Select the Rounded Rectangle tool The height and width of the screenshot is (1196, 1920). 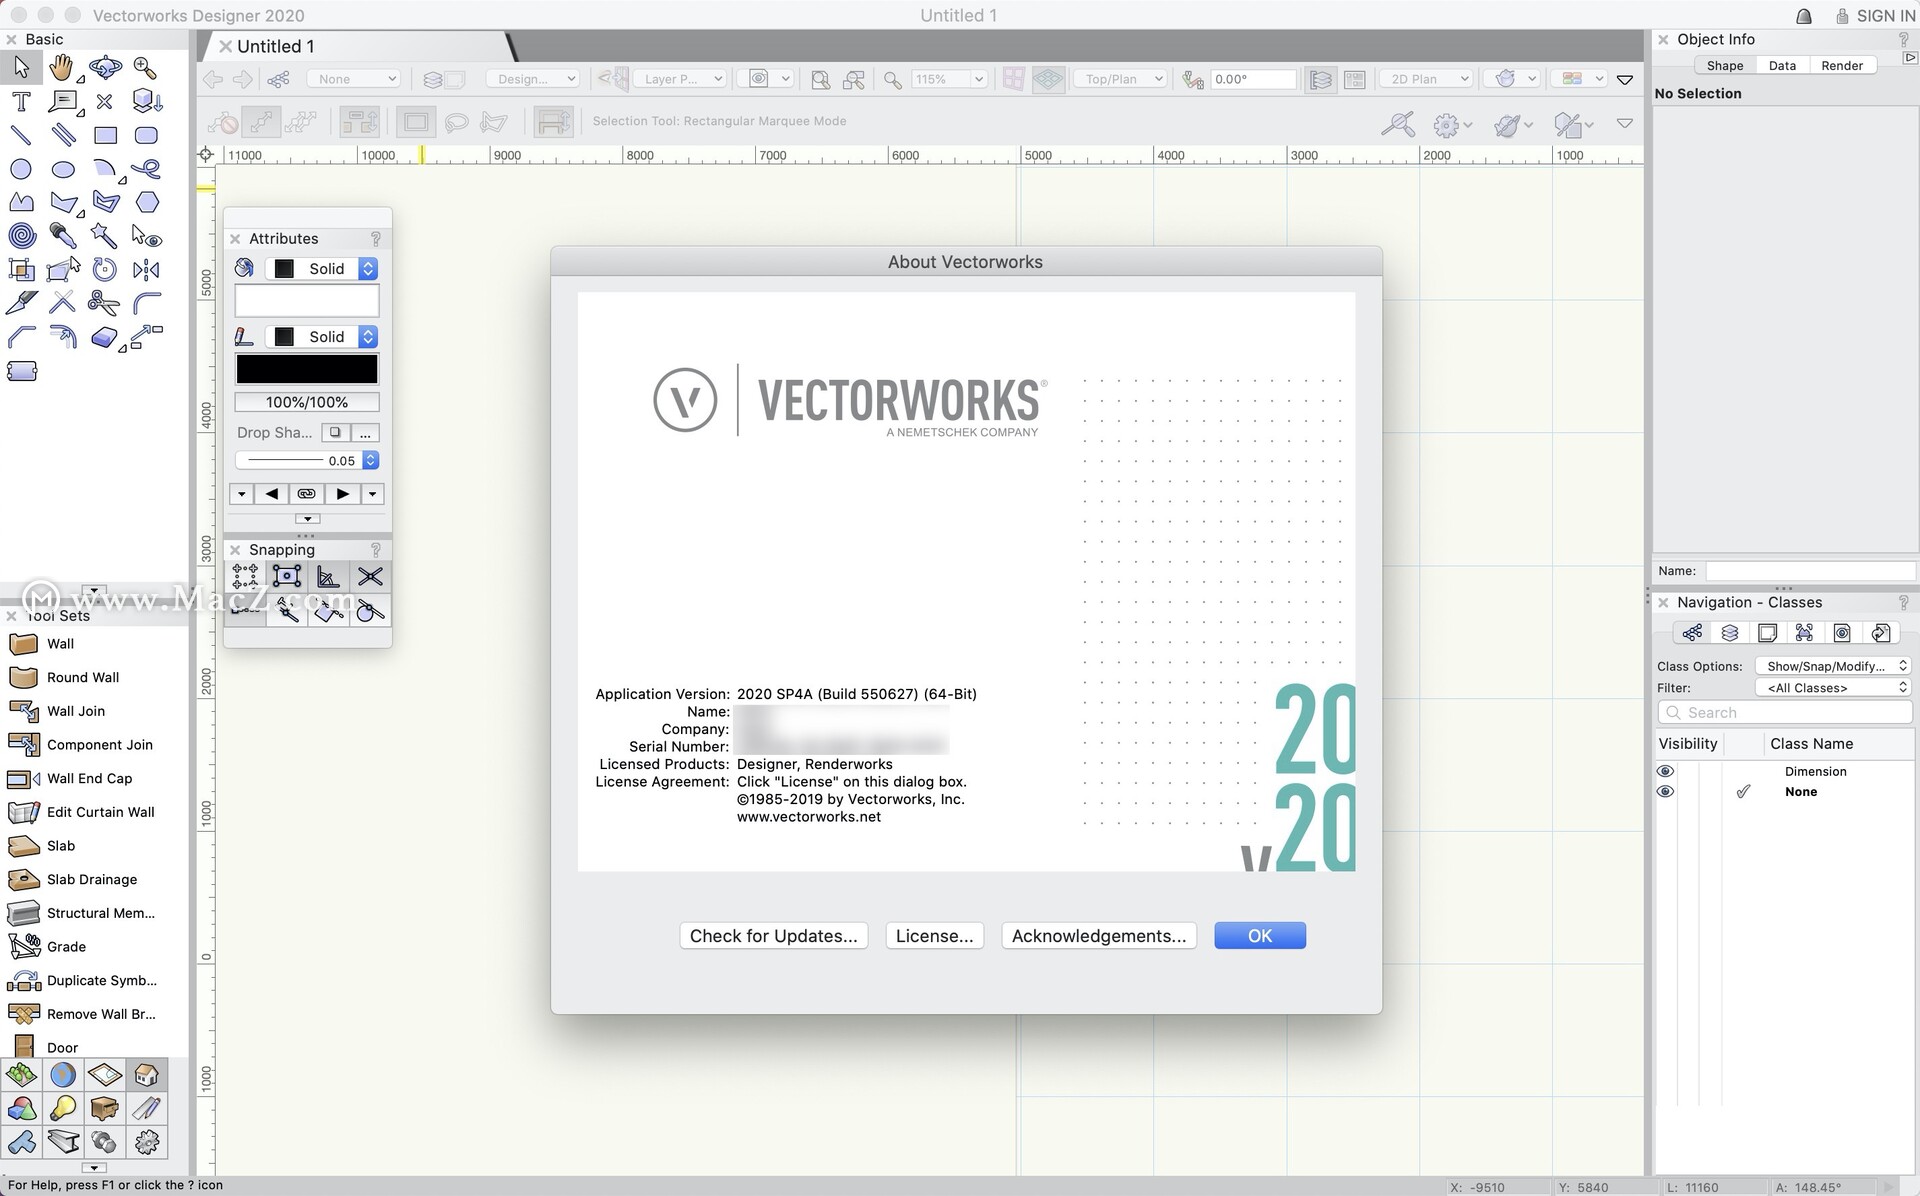click(x=146, y=135)
